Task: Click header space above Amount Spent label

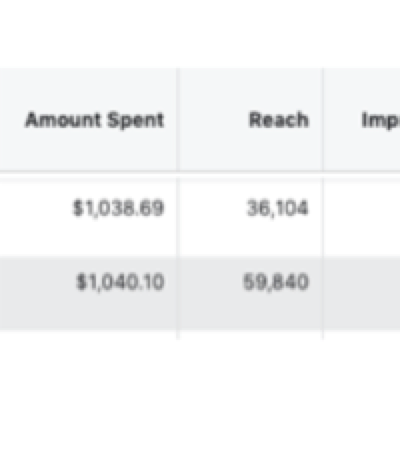Action: [88, 88]
